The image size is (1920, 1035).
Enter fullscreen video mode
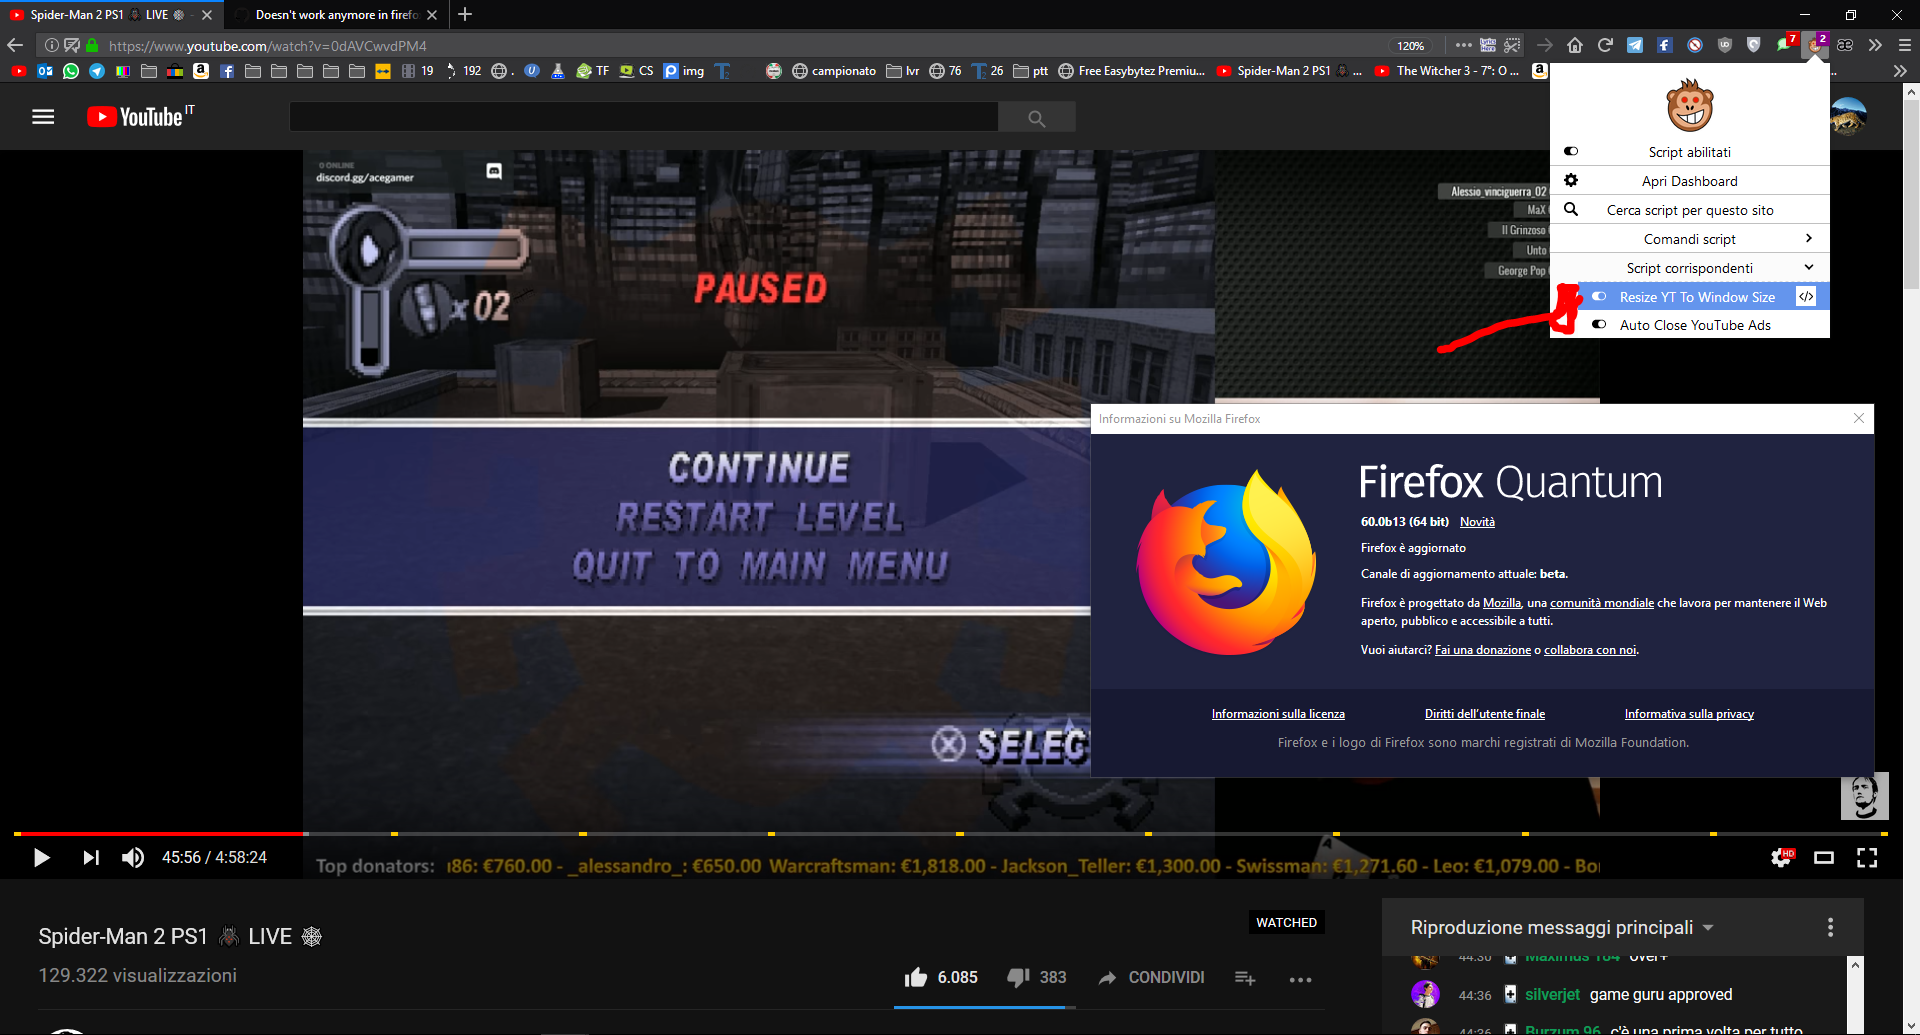click(x=1867, y=858)
